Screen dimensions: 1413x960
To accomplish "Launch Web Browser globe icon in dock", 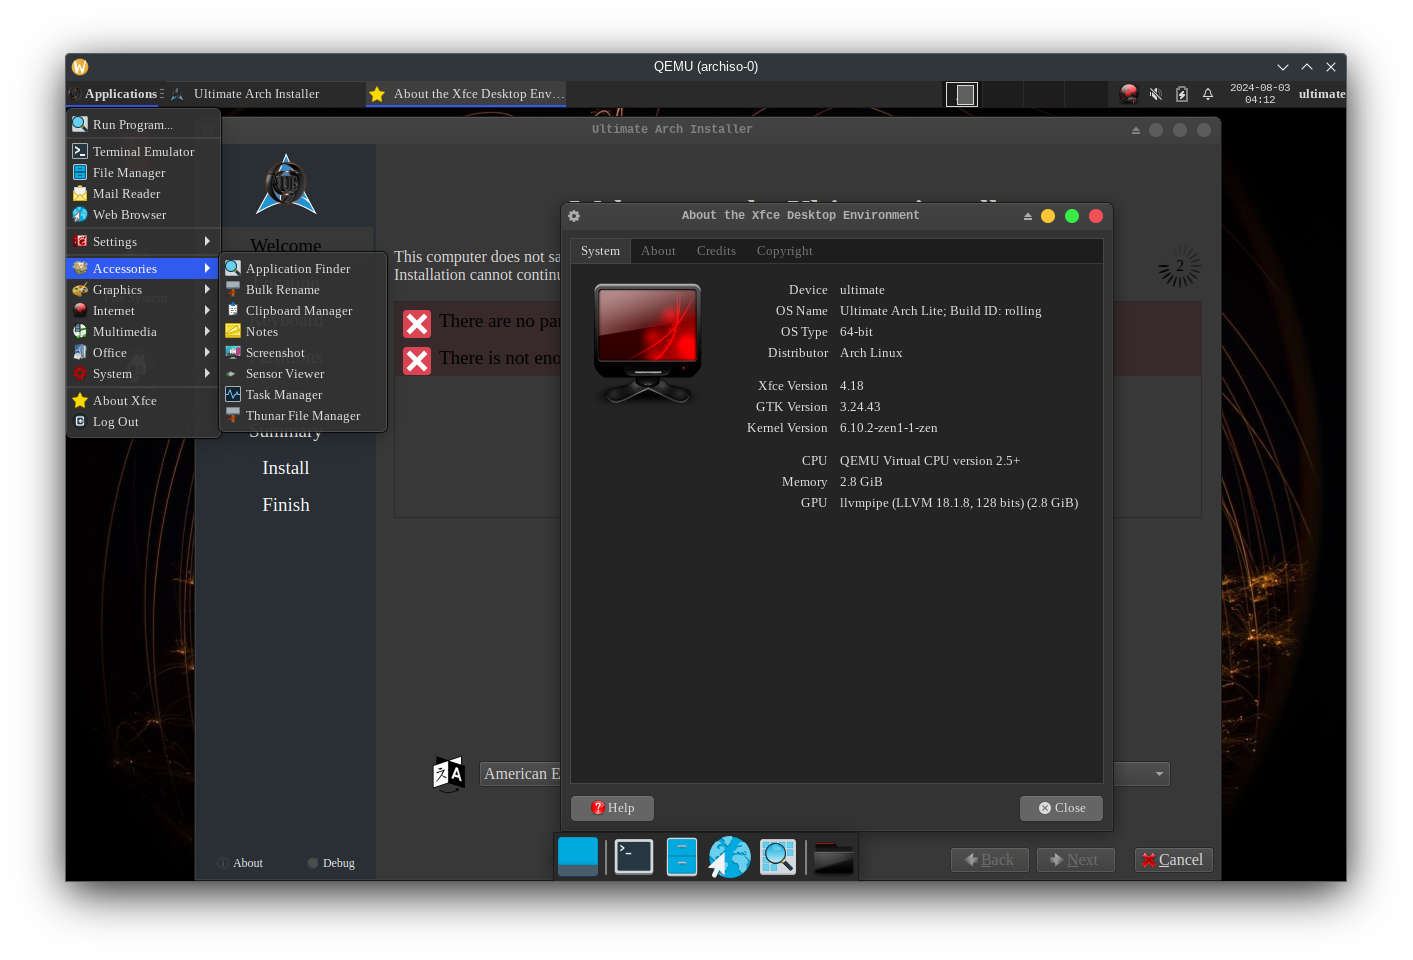I will click(x=730, y=857).
